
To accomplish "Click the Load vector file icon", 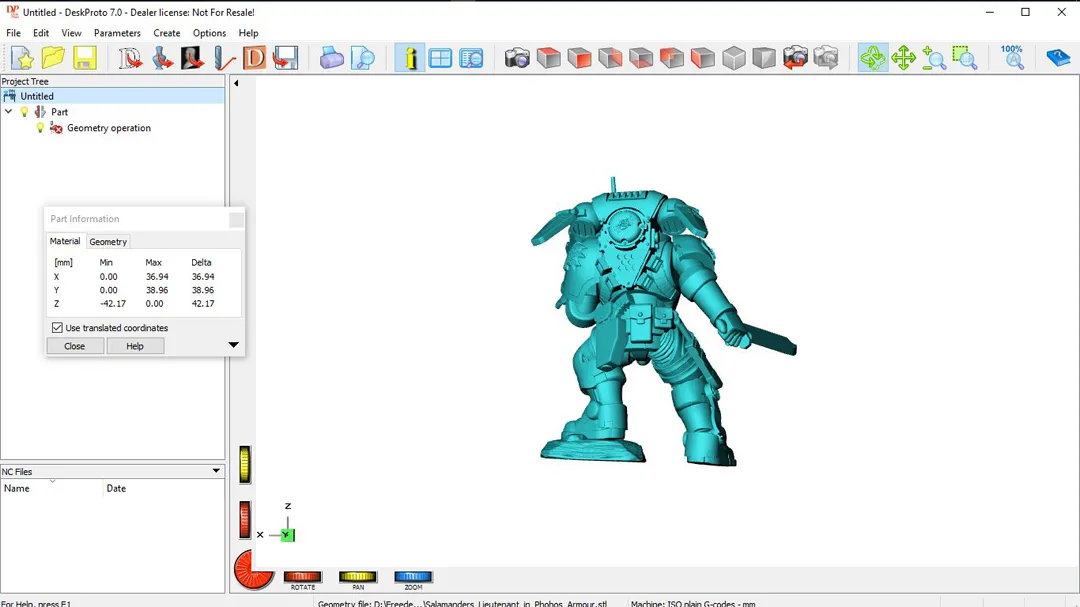I will (x=129, y=59).
